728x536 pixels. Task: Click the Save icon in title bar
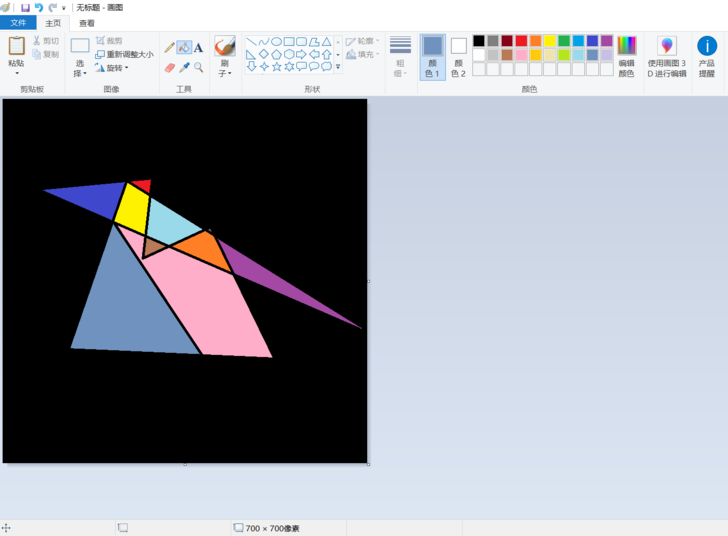26,7
